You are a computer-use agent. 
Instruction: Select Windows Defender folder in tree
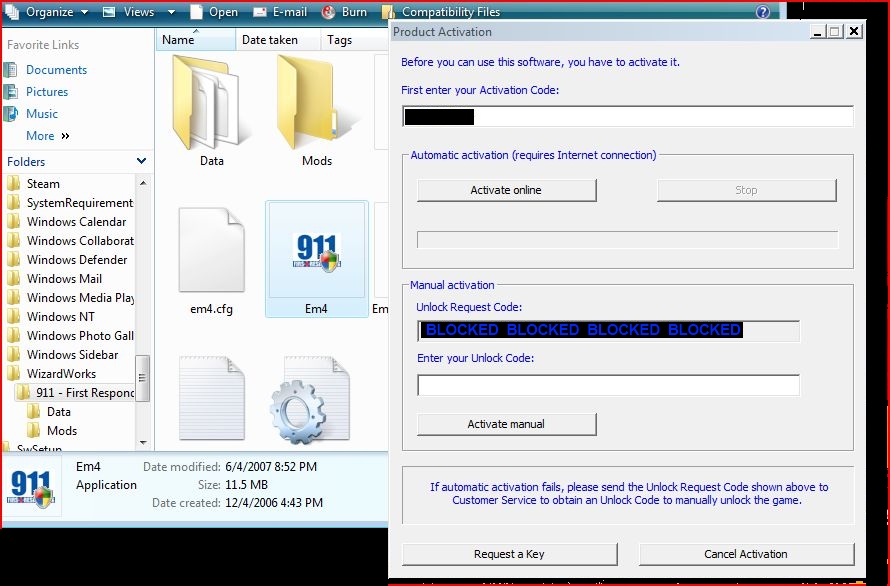(x=77, y=260)
